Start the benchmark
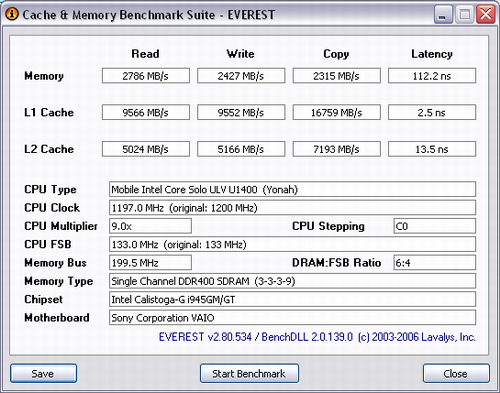Viewport: 500px width, 393px height. [249, 373]
